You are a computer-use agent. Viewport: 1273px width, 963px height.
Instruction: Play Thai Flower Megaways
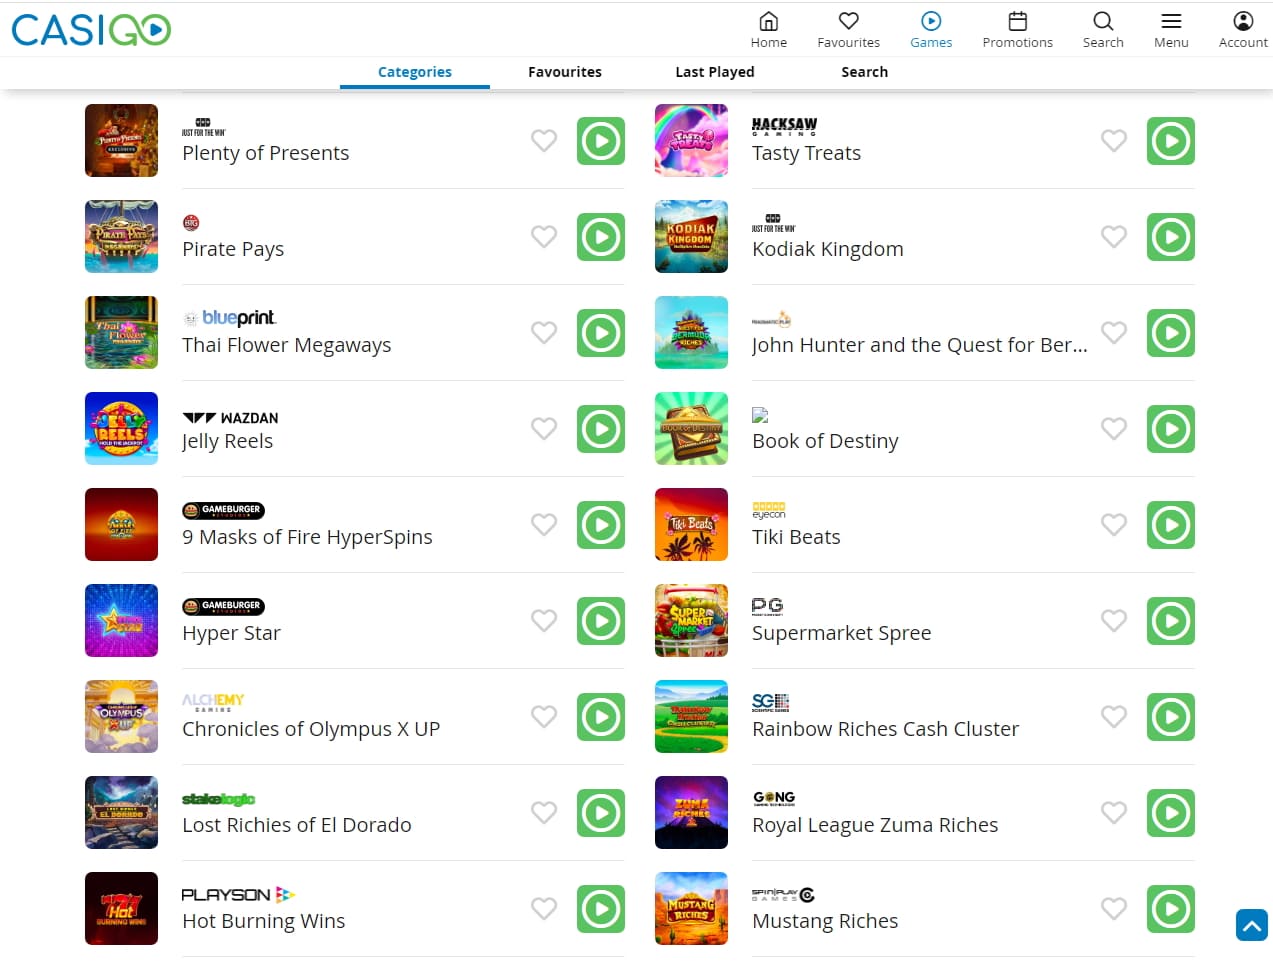(601, 333)
